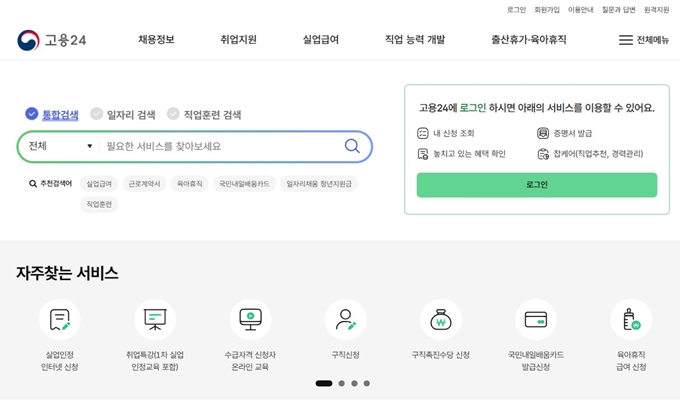Click the 내 신청 조회 icon

[x=422, y=133]
